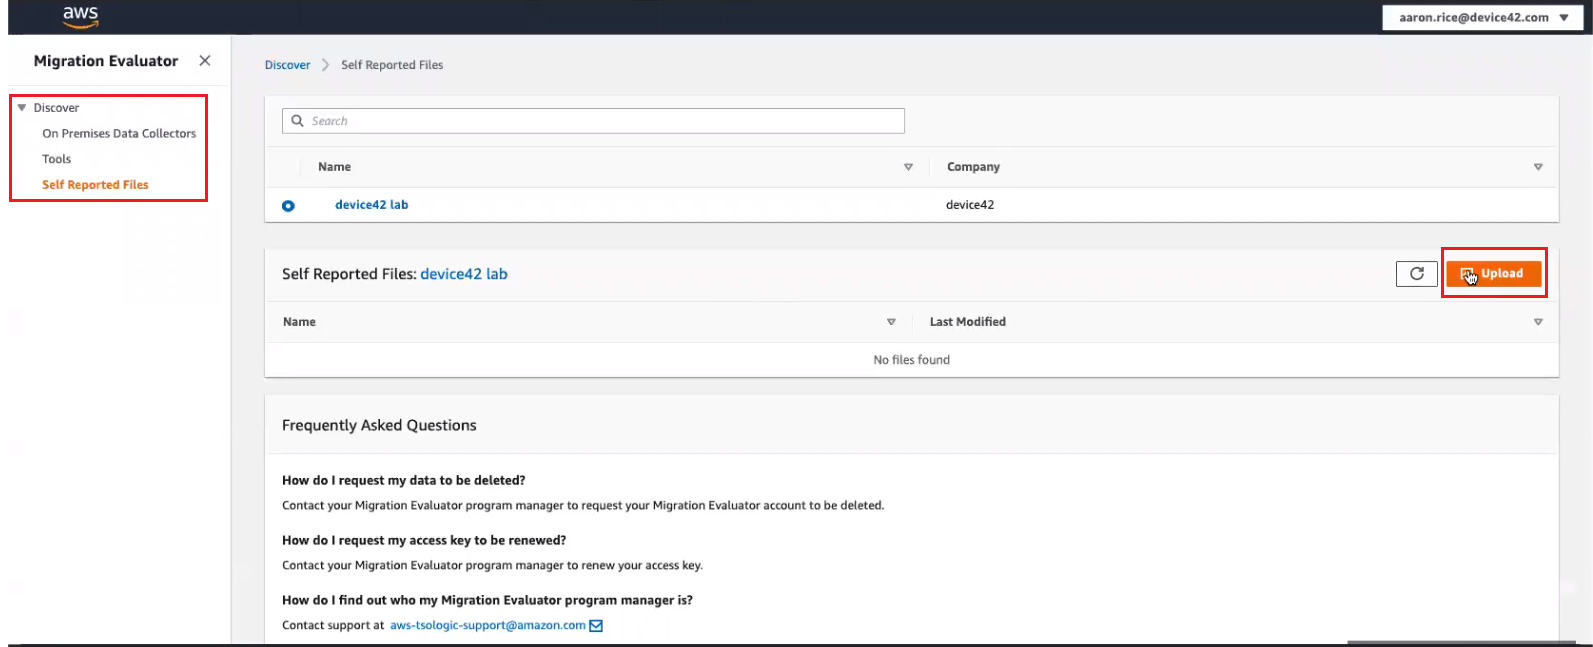Sort files by Name column arrow
Viewport: 1593px width, 647px height.
[x=891, y=322]
